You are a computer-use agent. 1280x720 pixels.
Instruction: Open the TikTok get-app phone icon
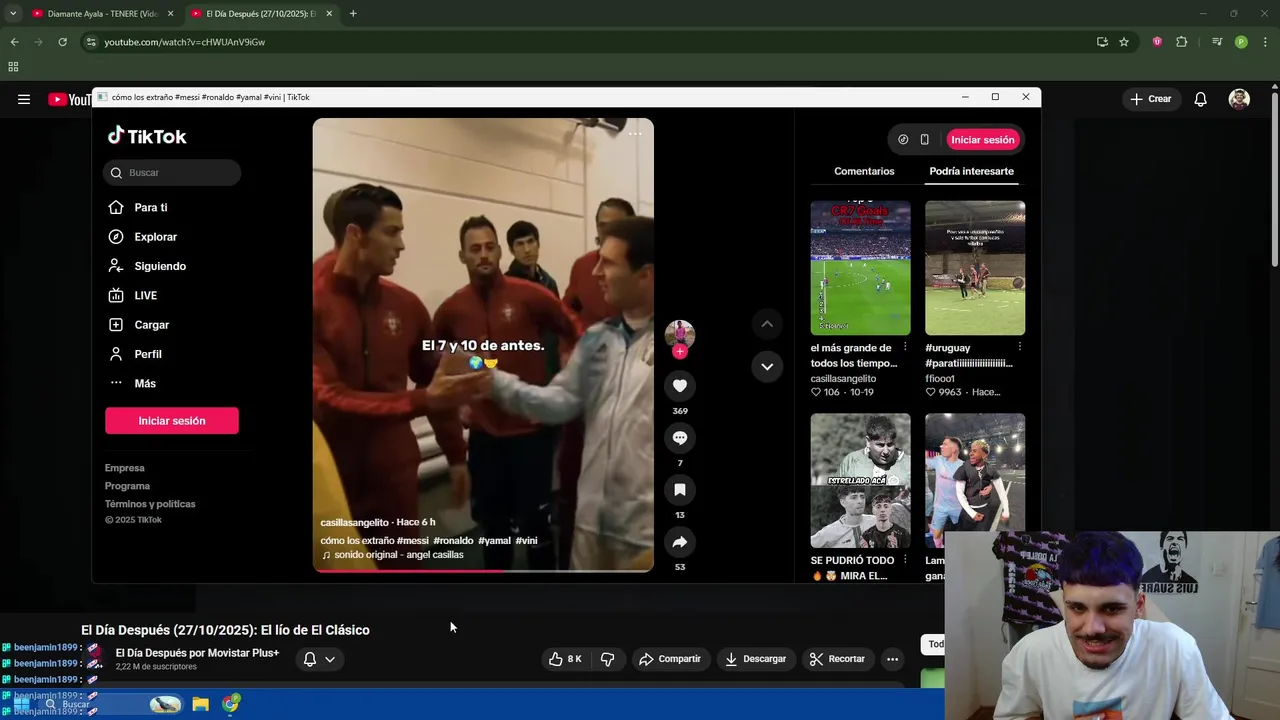[x=925, y=140]
